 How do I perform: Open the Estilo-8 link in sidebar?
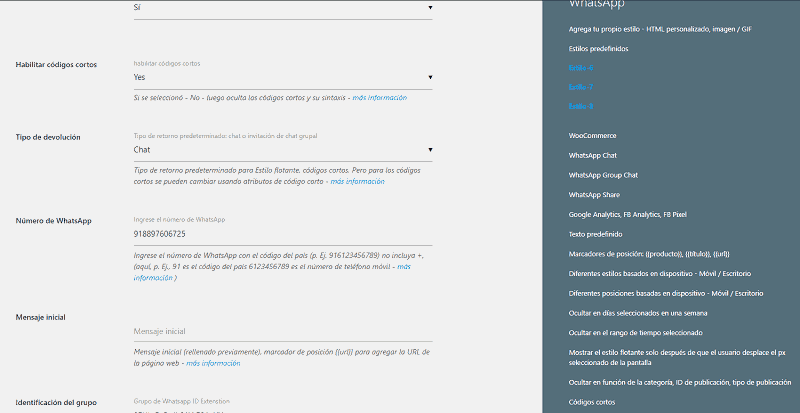[581, 107]
